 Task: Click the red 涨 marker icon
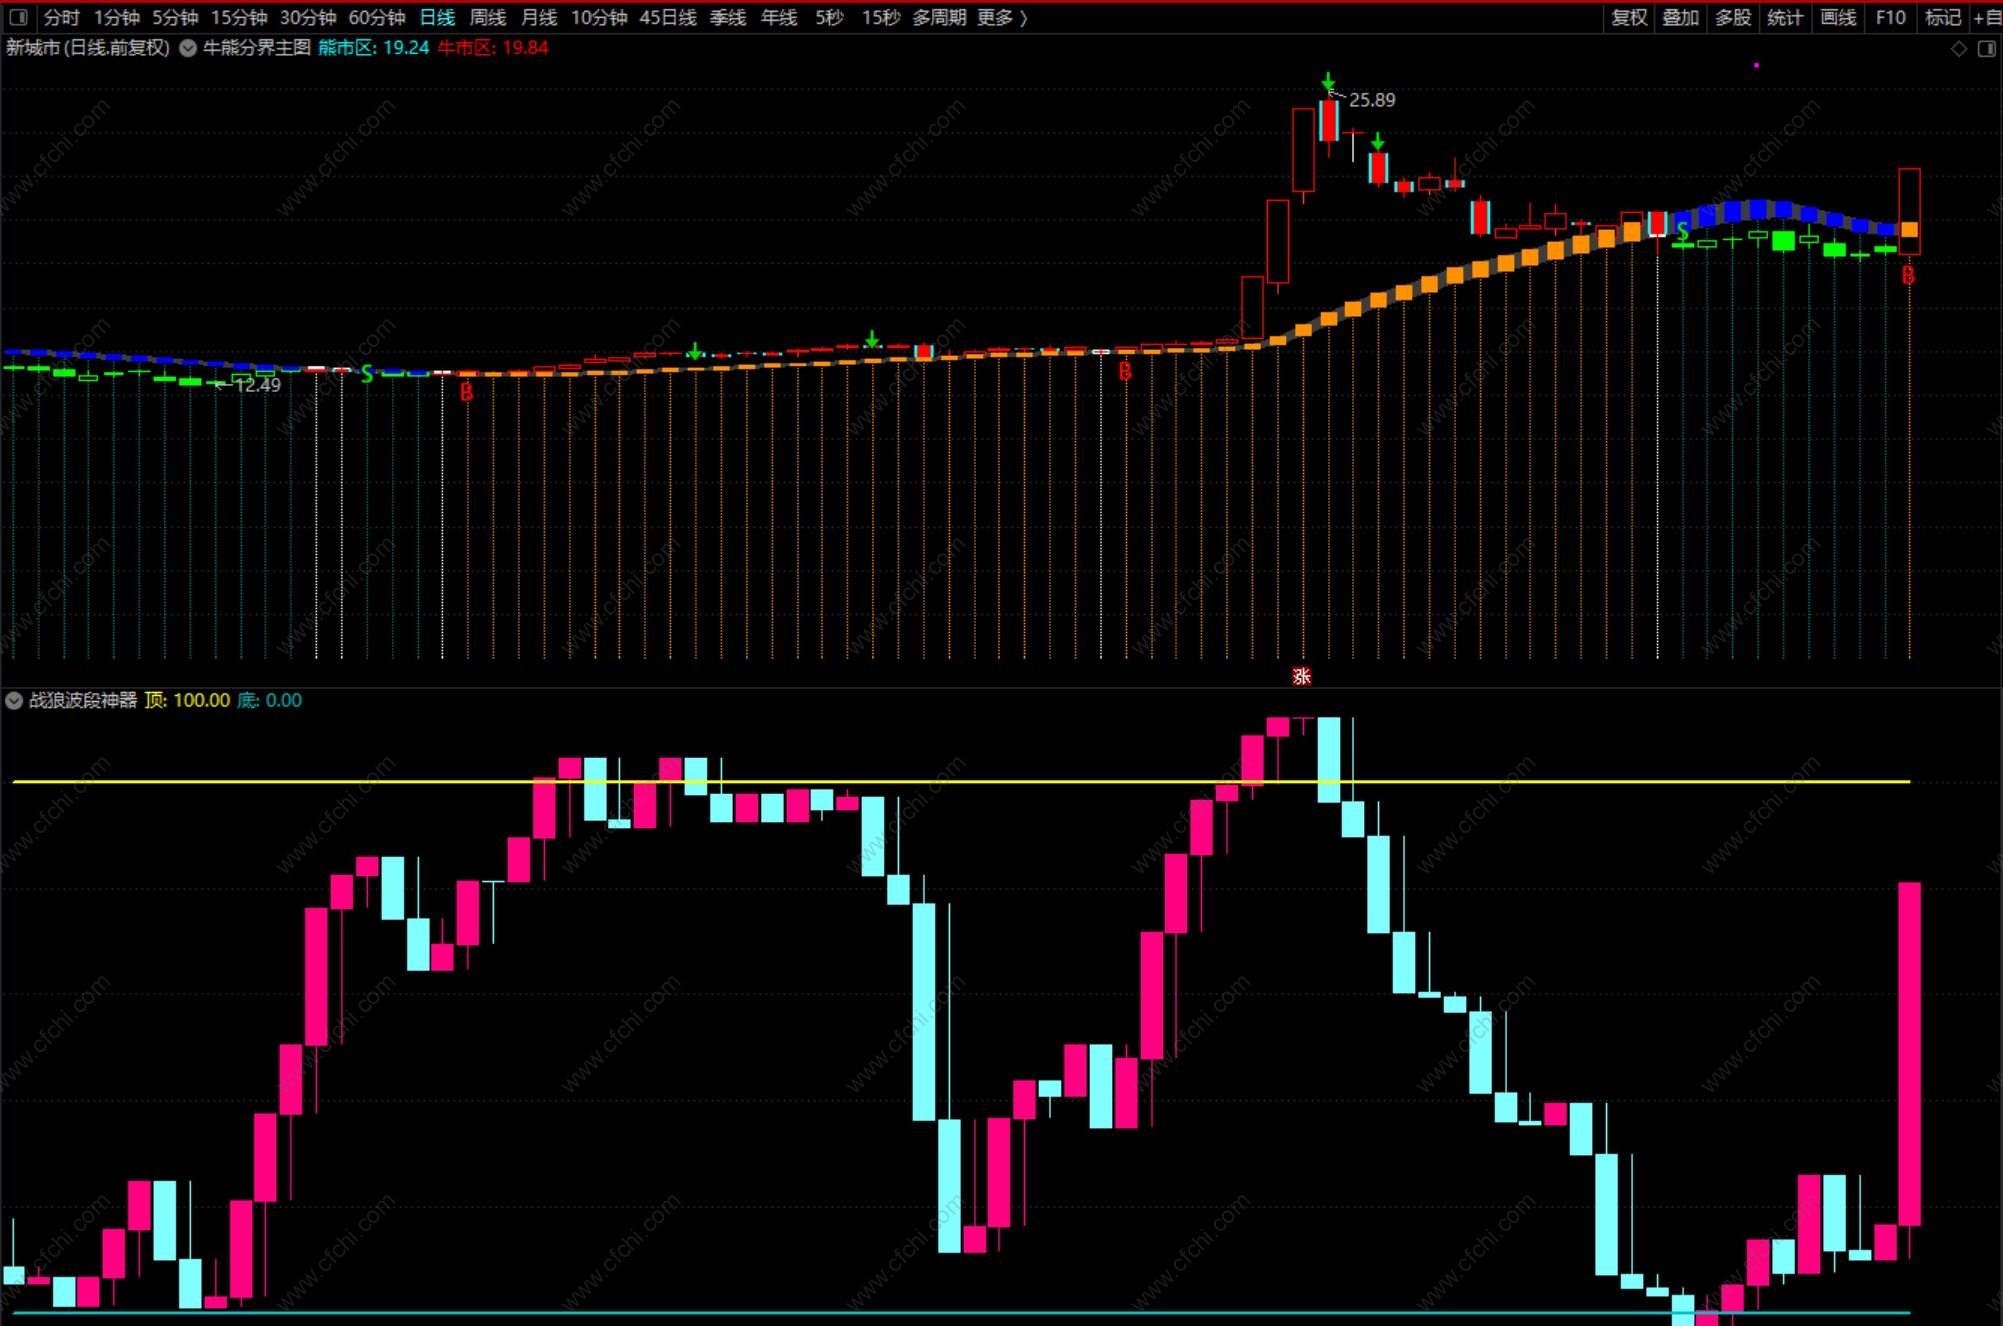coord(1301,677)
